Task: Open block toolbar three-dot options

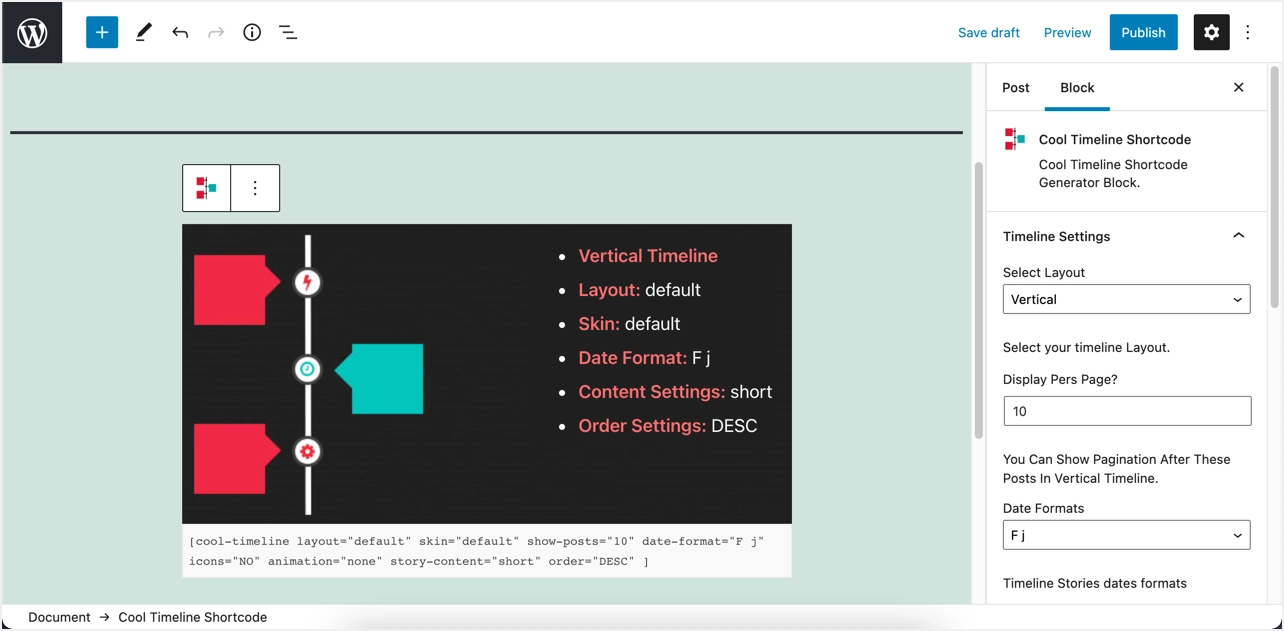Action: pos(255,188)
